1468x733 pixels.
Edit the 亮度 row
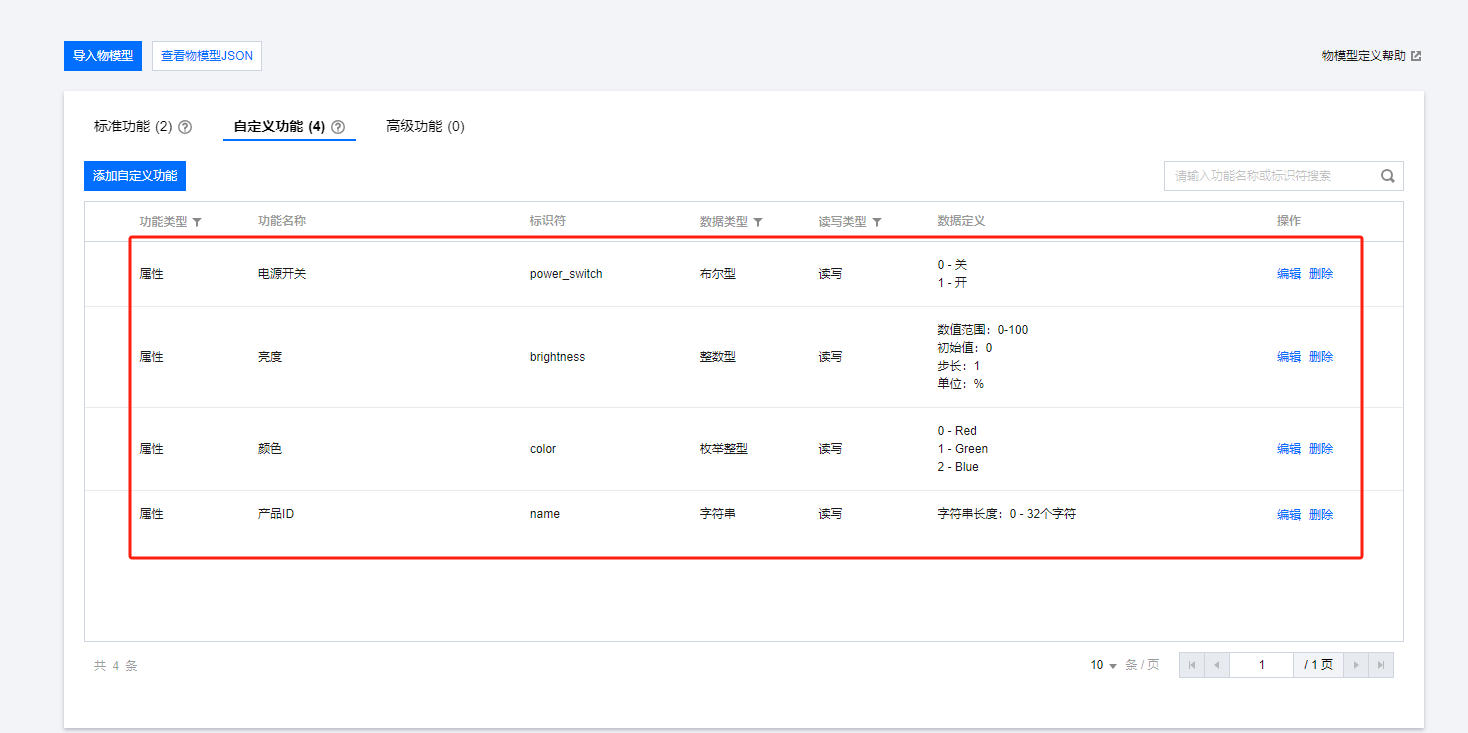click(1289, 357)
